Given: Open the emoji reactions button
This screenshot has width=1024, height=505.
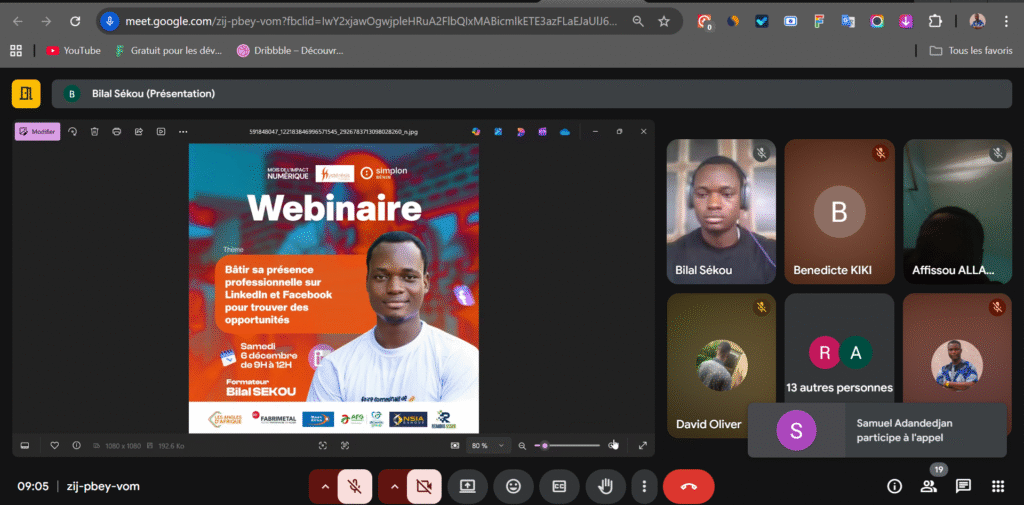Looking at the screenshot, I should [x=513, y=486].
